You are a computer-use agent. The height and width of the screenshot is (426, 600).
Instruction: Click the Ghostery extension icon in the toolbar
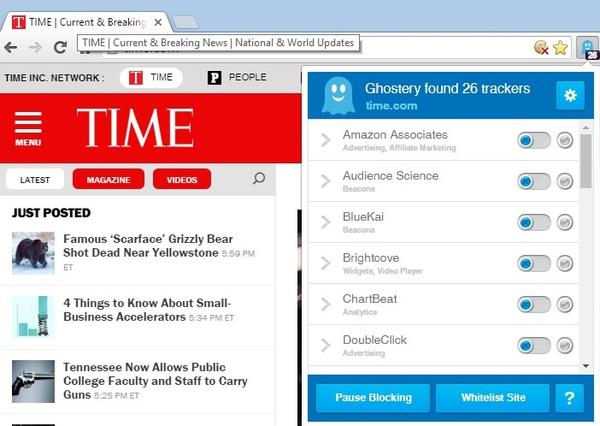pos(587,48)
